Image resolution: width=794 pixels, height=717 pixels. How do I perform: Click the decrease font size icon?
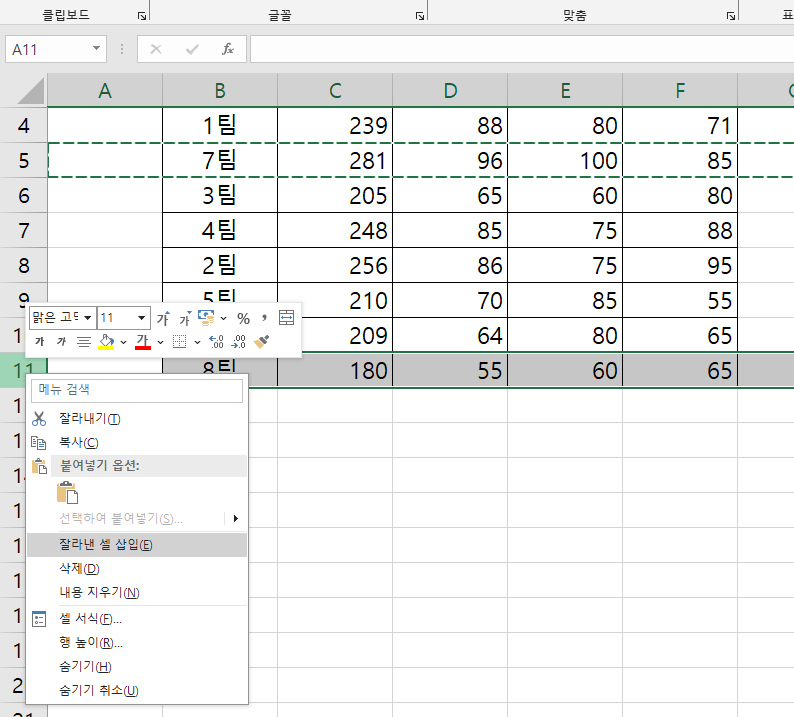(x=185, y=318)
